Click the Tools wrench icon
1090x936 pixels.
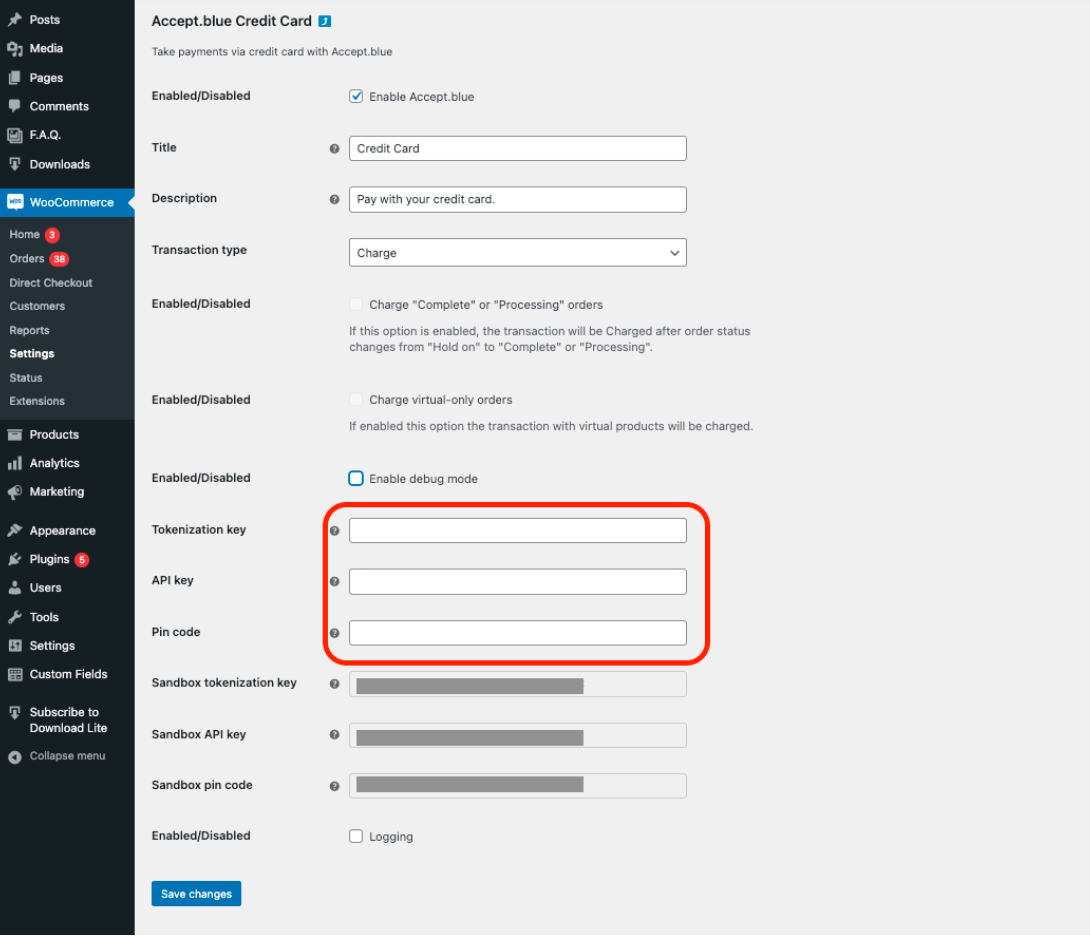(x=15, y=617)
